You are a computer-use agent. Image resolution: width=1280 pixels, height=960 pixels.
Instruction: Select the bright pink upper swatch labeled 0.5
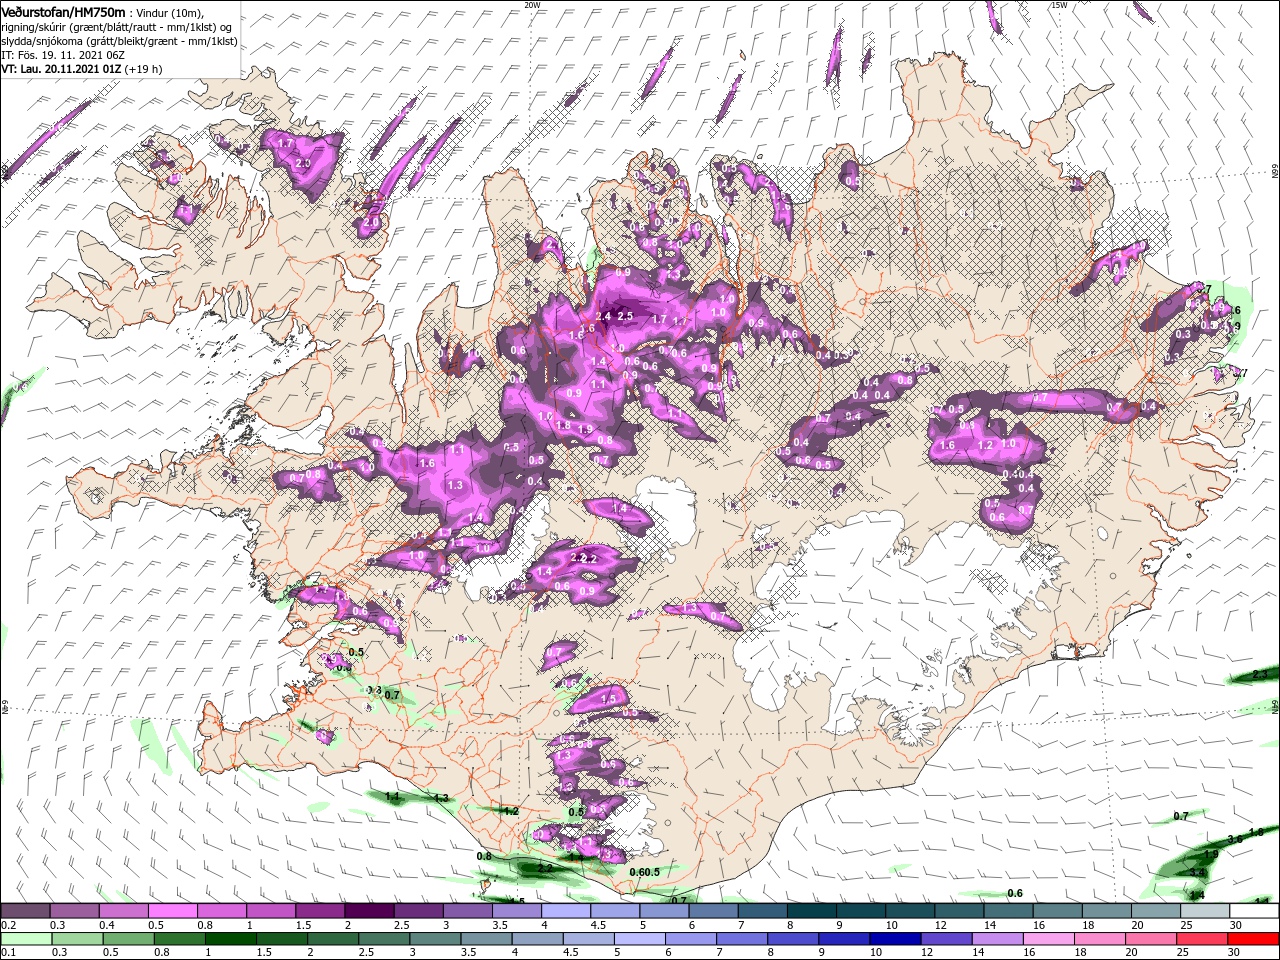pos(172,911)
